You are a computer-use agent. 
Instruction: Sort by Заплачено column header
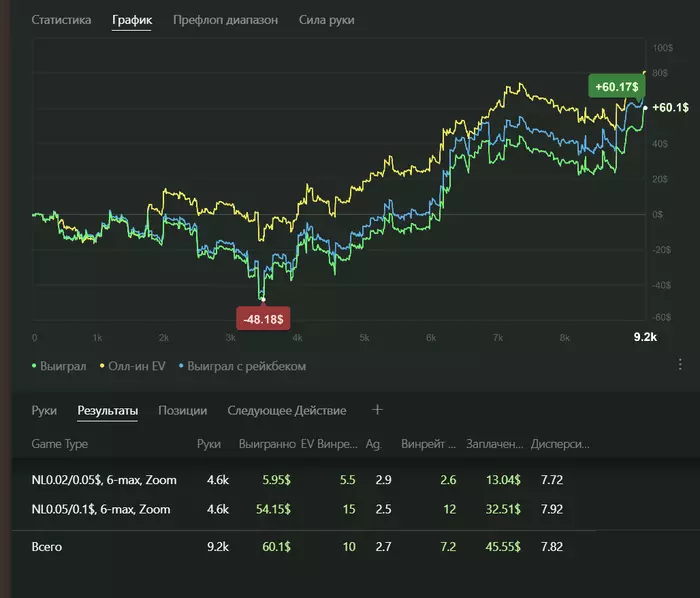pos(495,444)
